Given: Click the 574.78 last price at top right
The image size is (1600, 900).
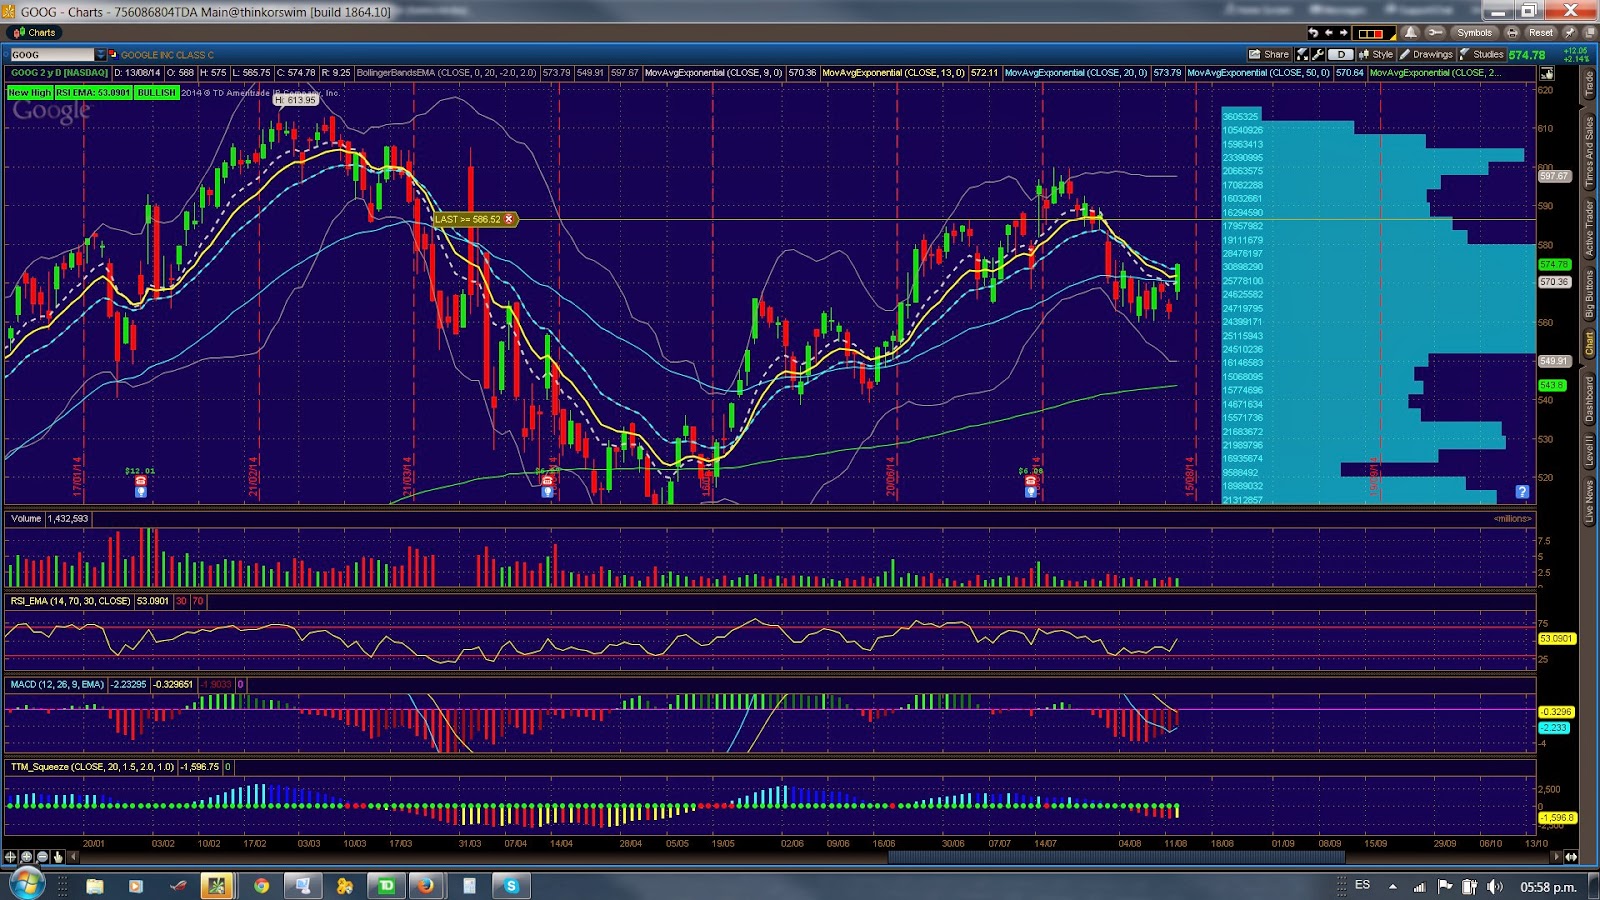Looking at the screenshot, I should (x=1527, y=55).
